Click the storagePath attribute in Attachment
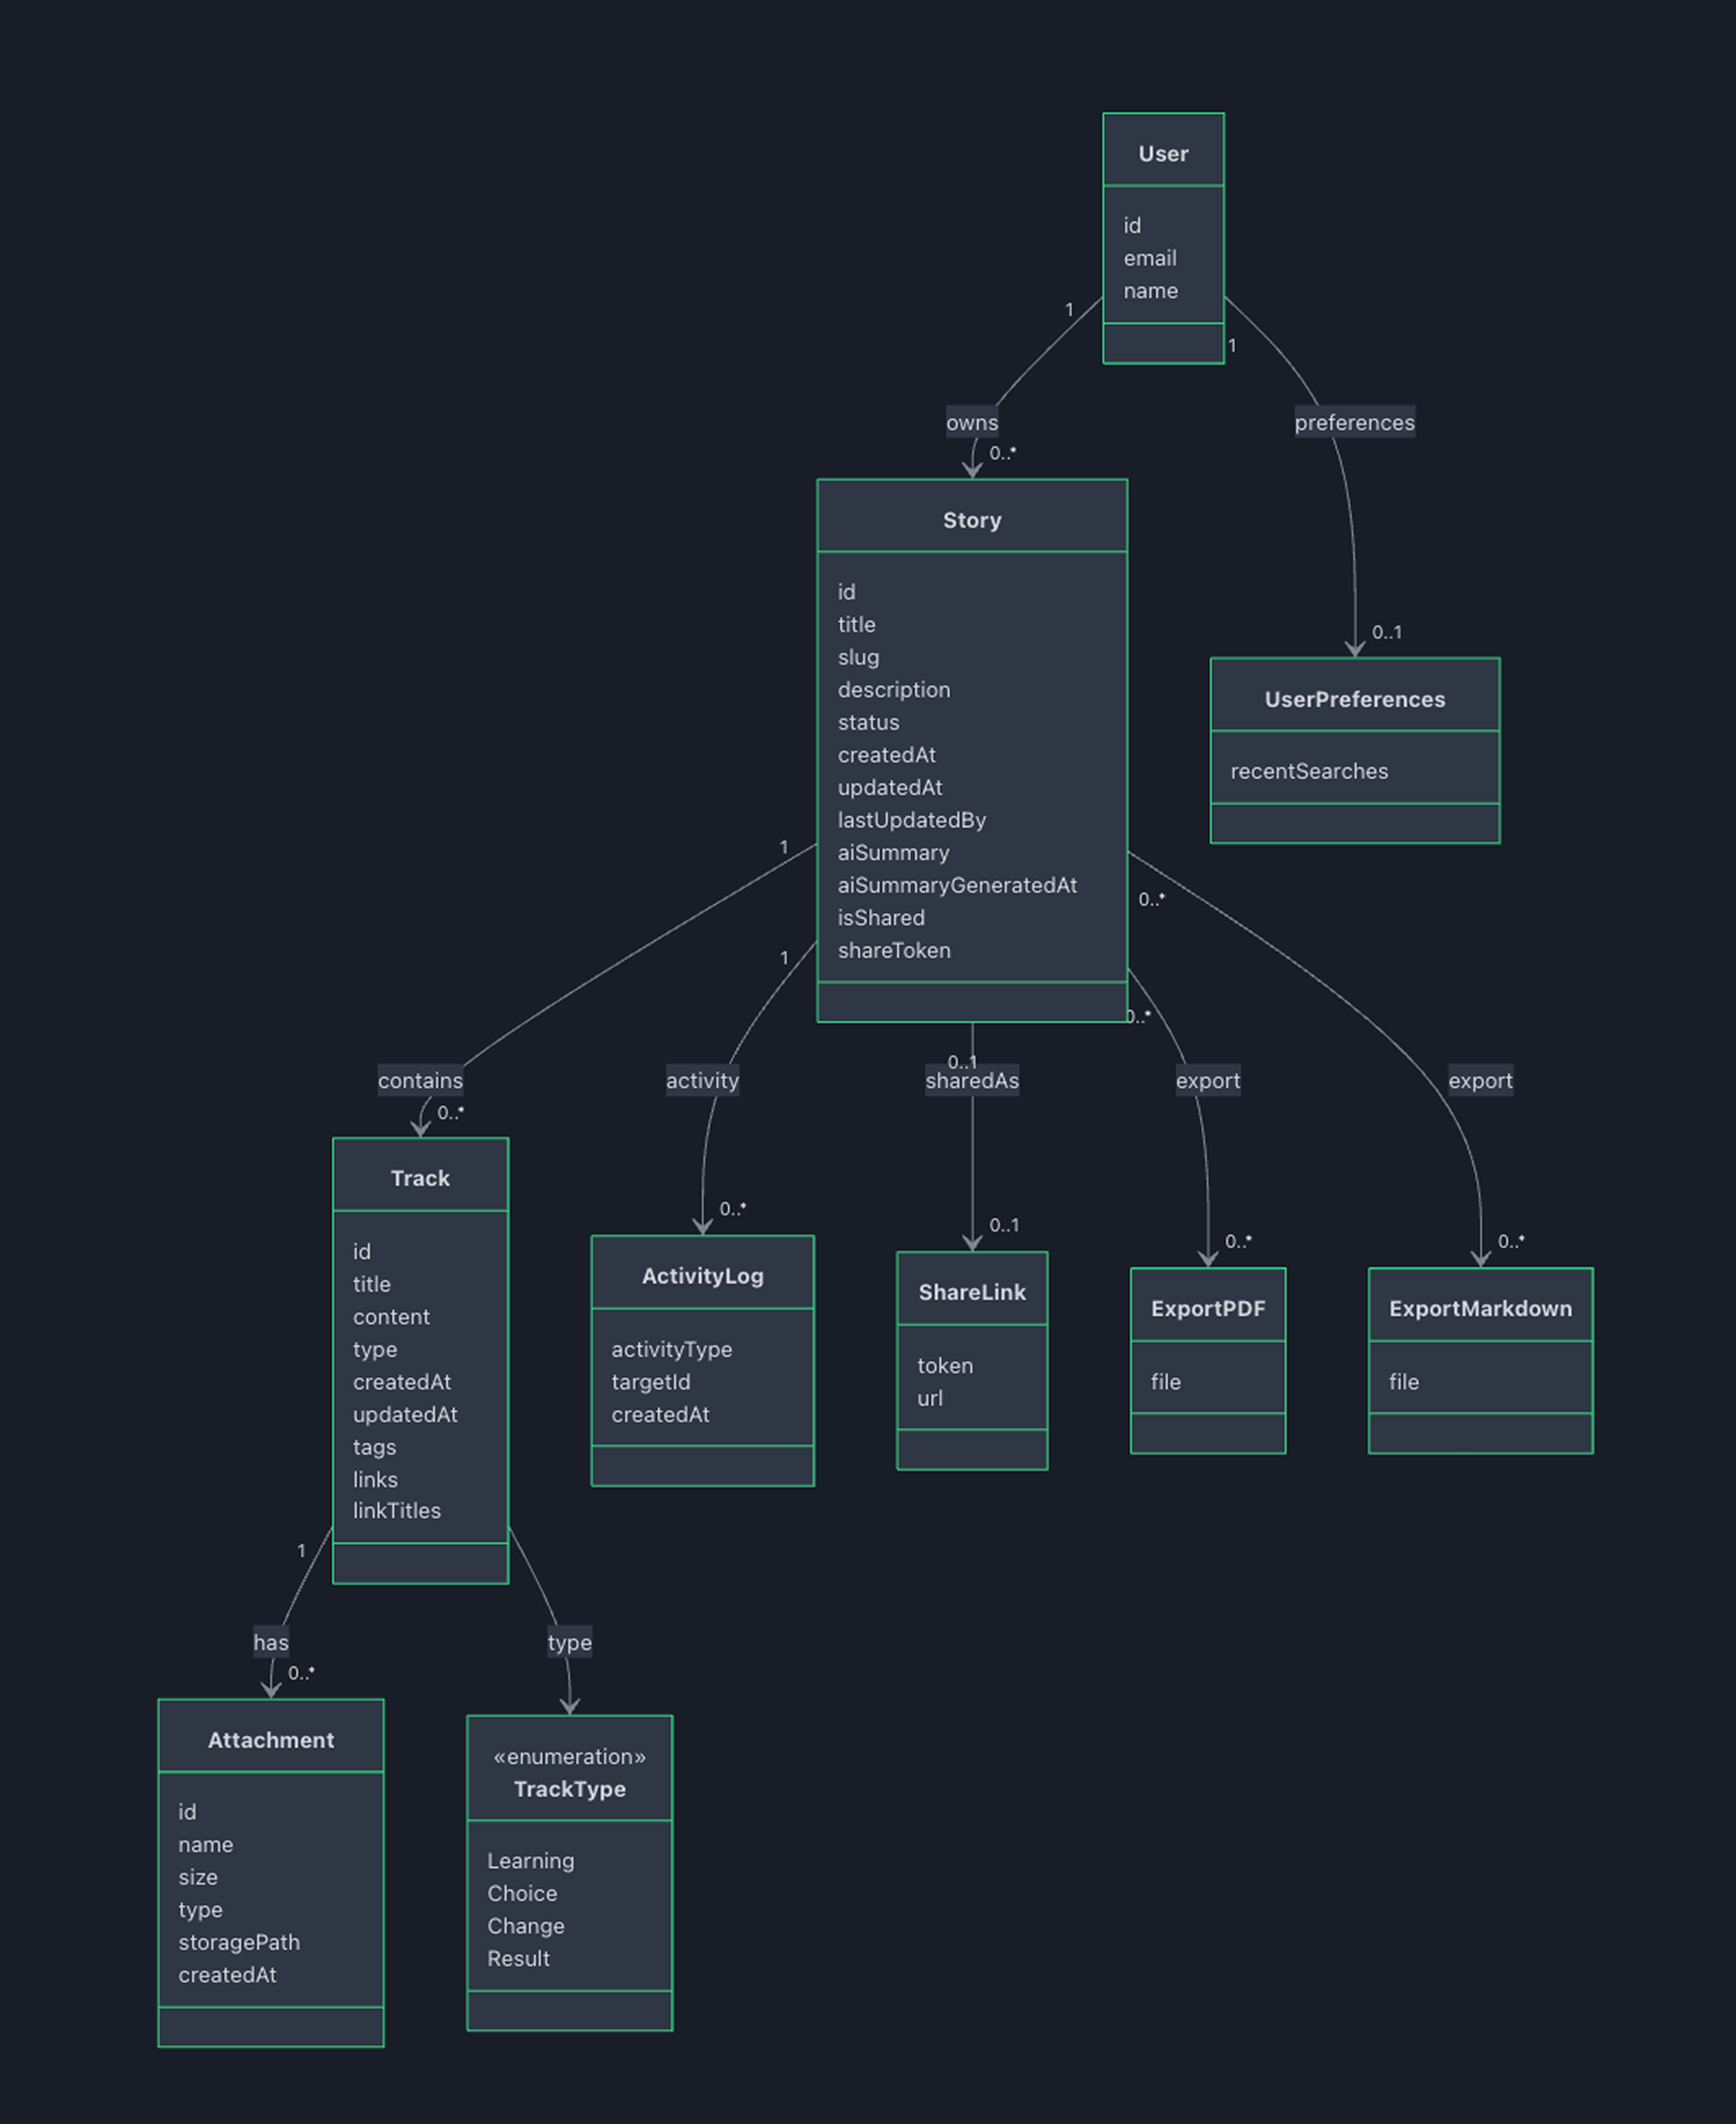The height and width of the screenshot is (2124, 1736). [239, 1942]
